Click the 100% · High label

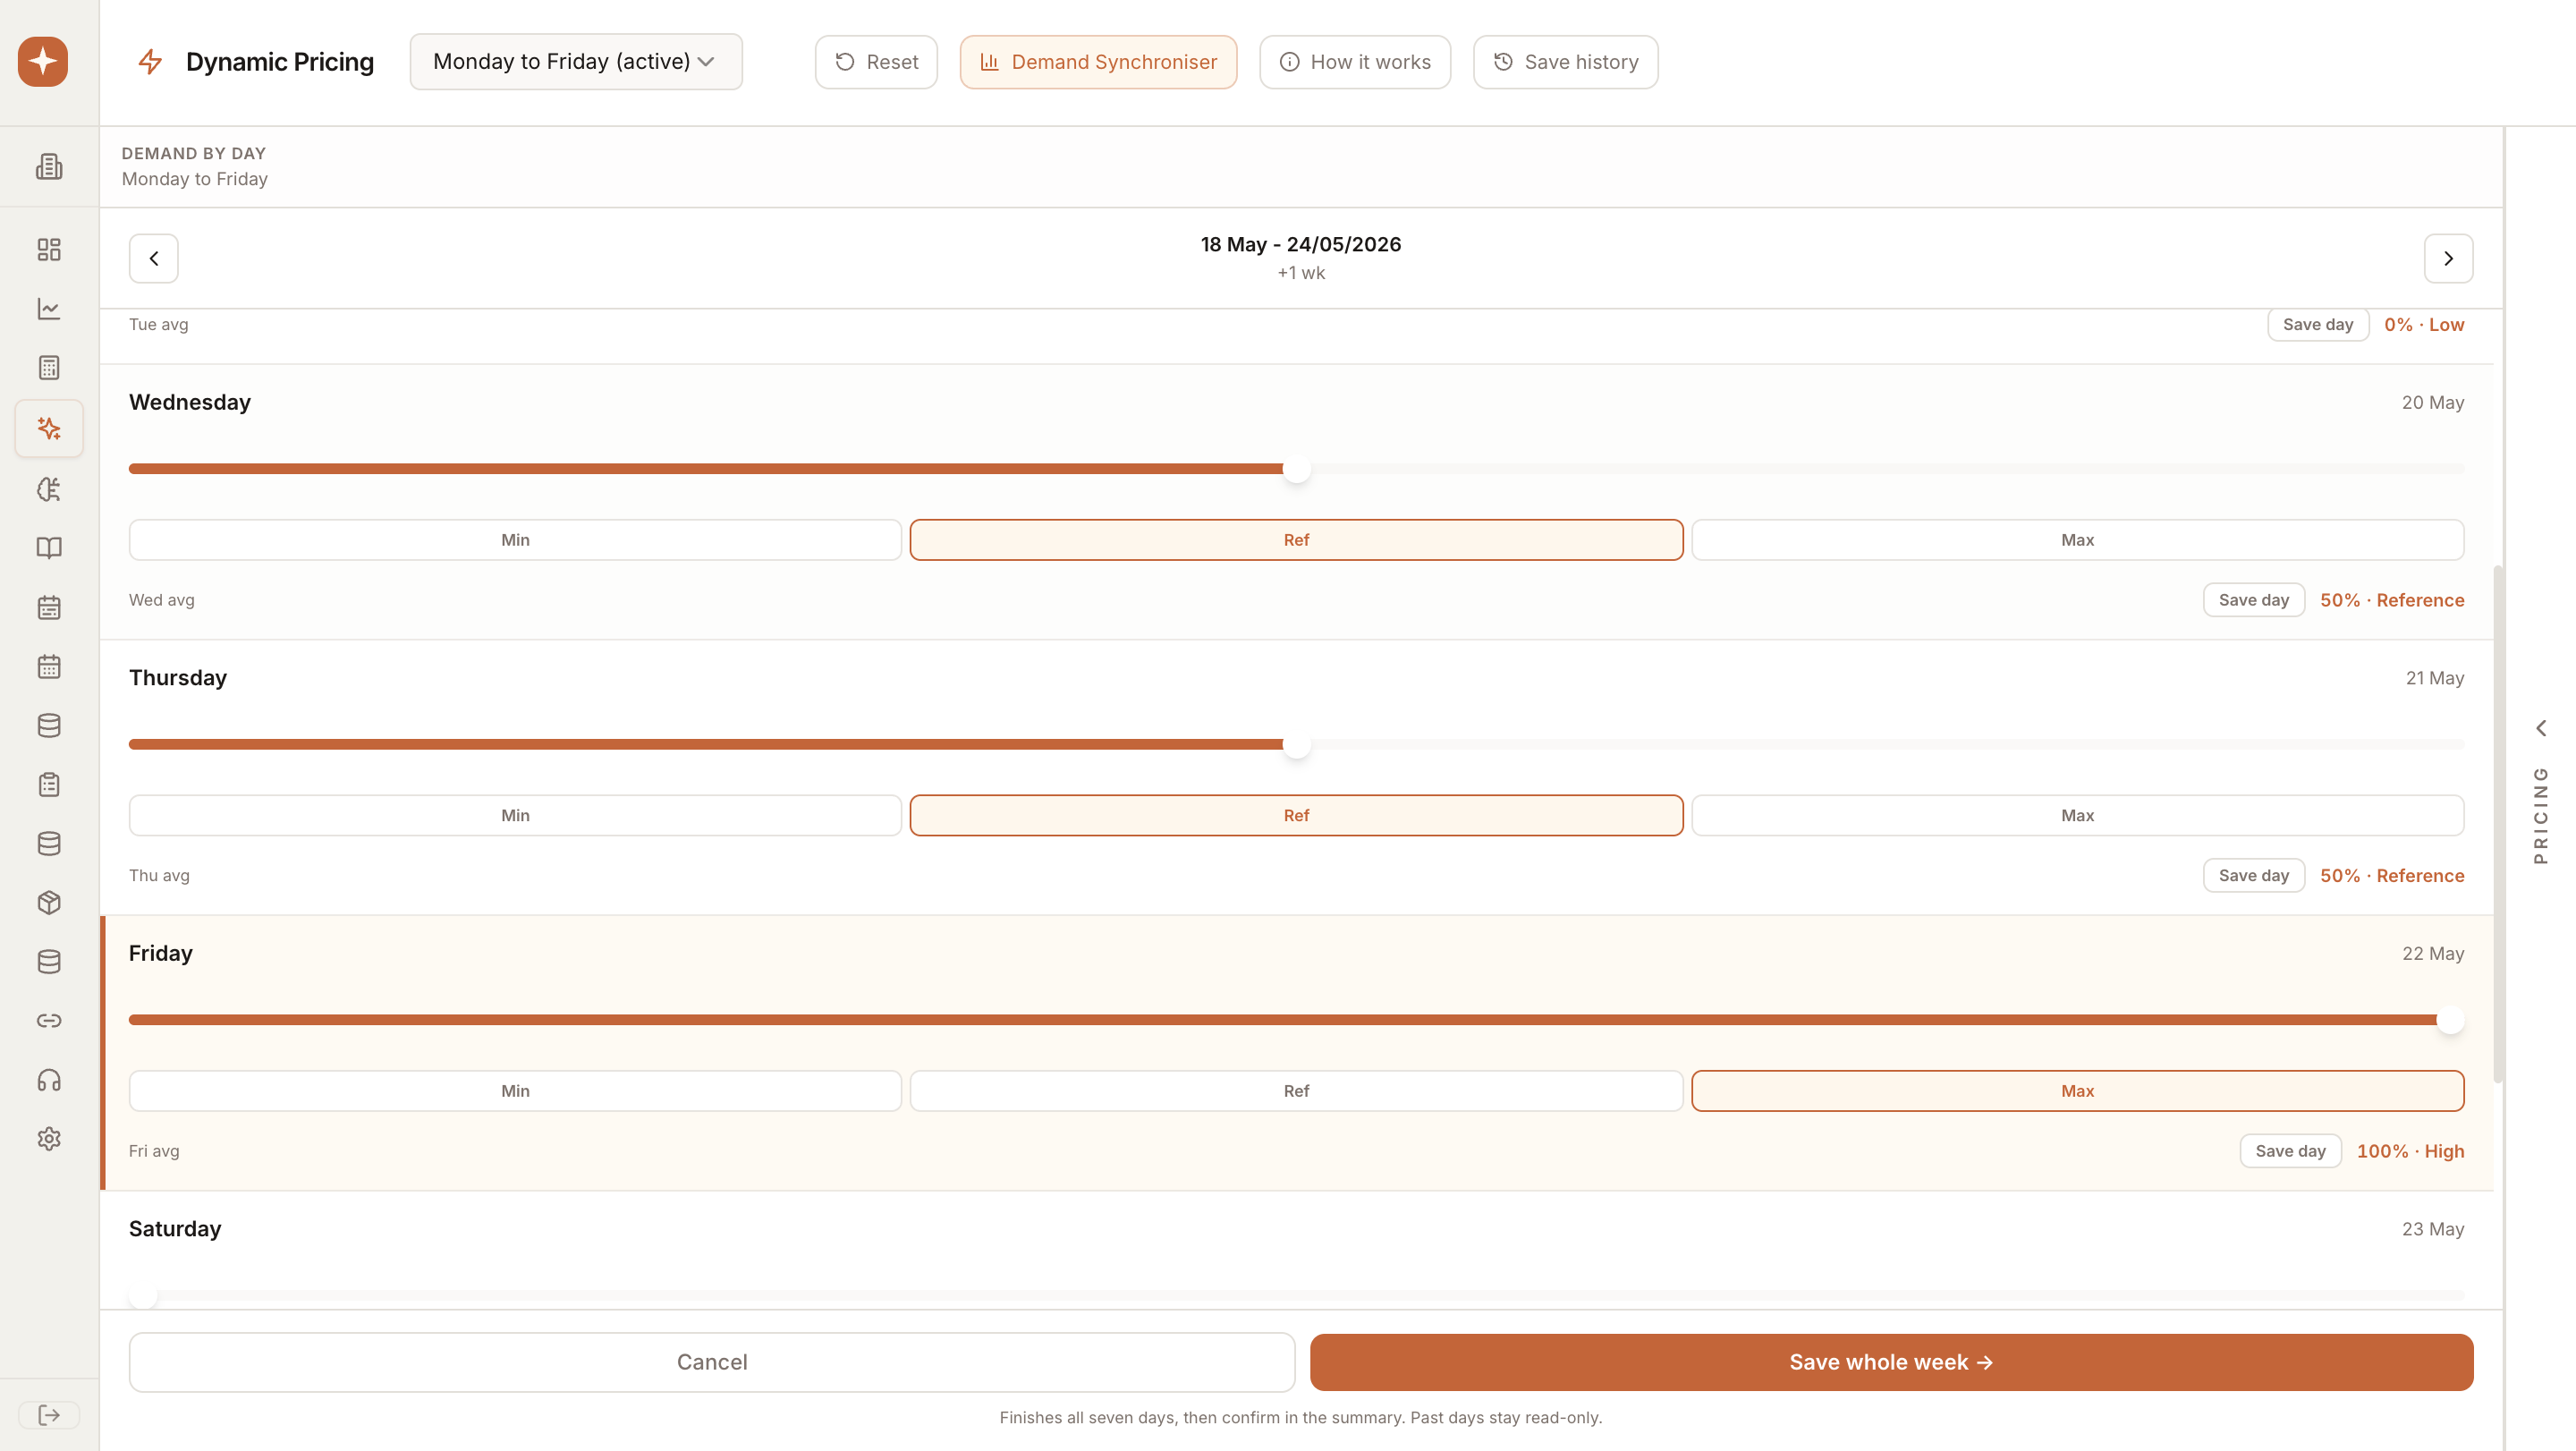click(2410, 1151)
